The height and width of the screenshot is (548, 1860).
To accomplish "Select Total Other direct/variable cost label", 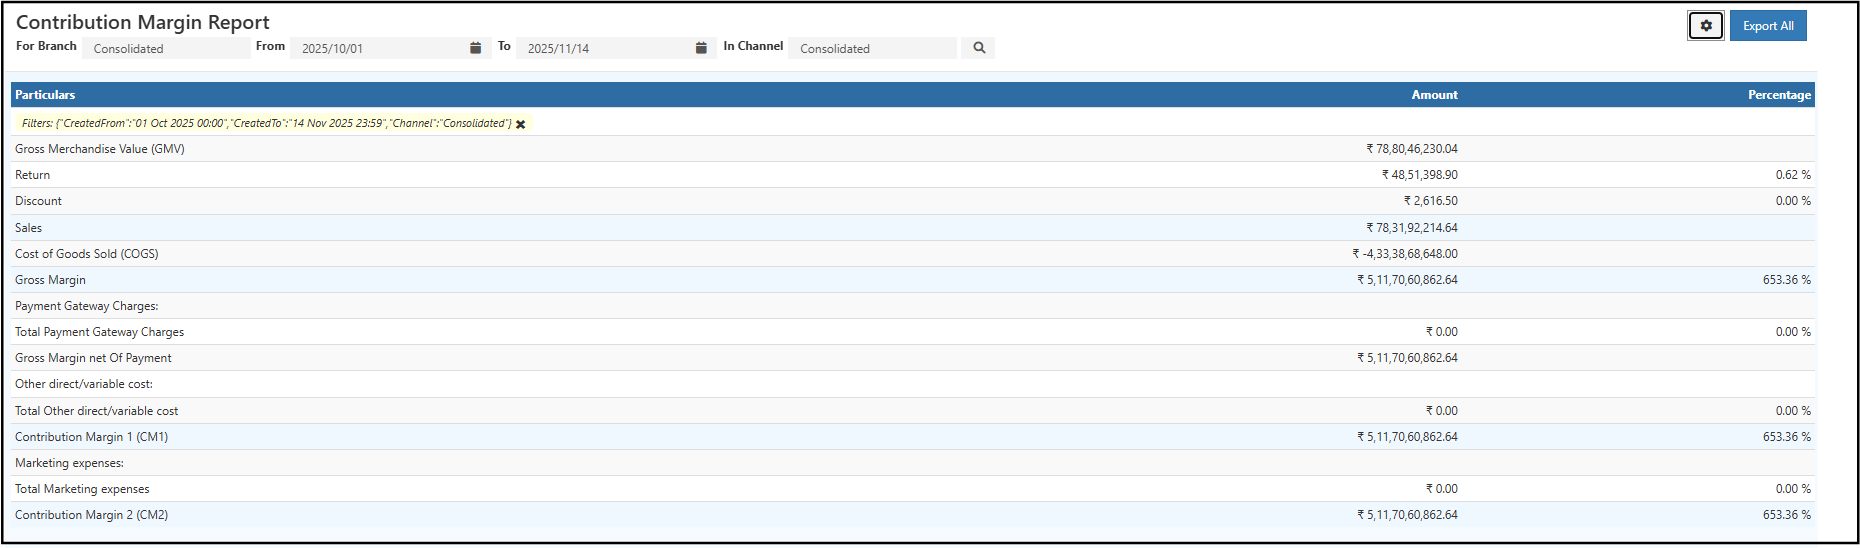I will tap(96, 411).
